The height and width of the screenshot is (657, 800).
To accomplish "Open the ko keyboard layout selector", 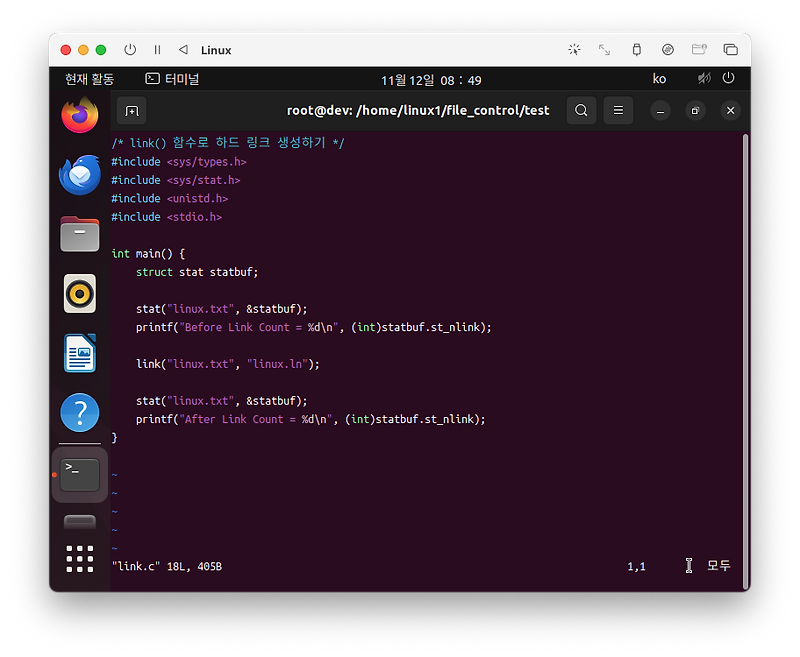I will pyautogui.click(x=659, y=78).
